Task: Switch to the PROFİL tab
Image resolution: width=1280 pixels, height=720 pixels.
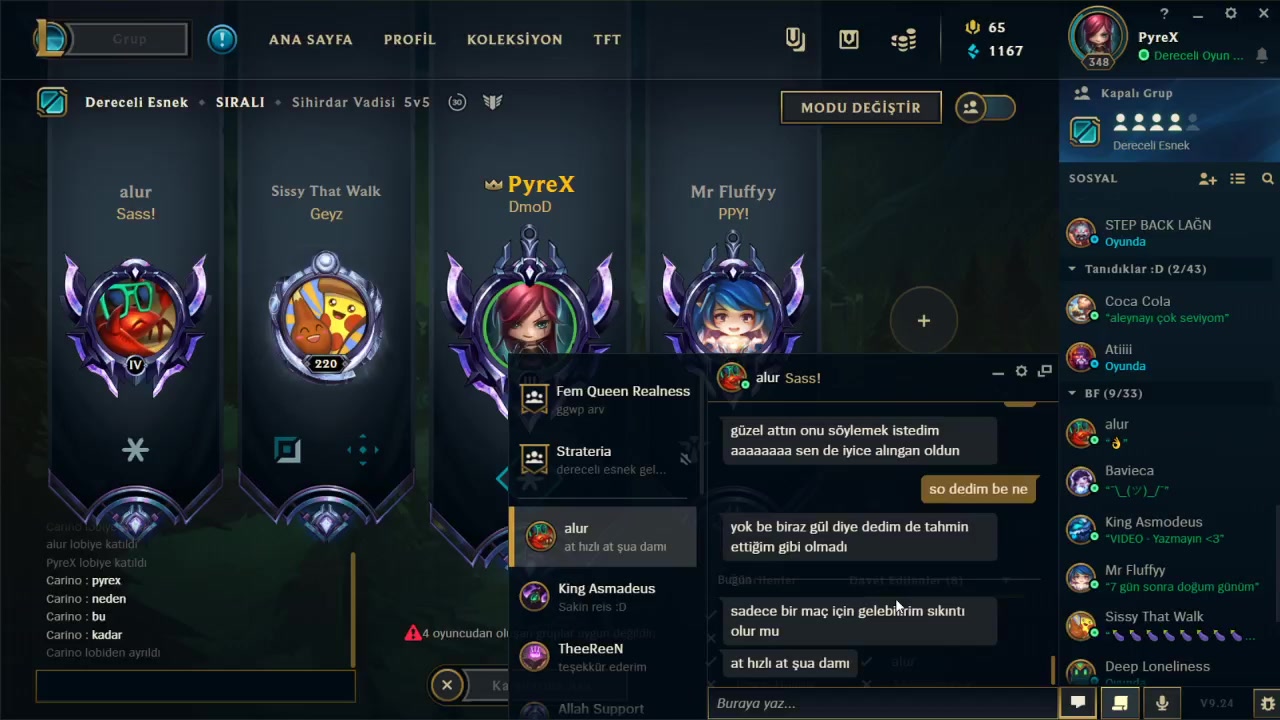Action: click(x=410, y=40)
